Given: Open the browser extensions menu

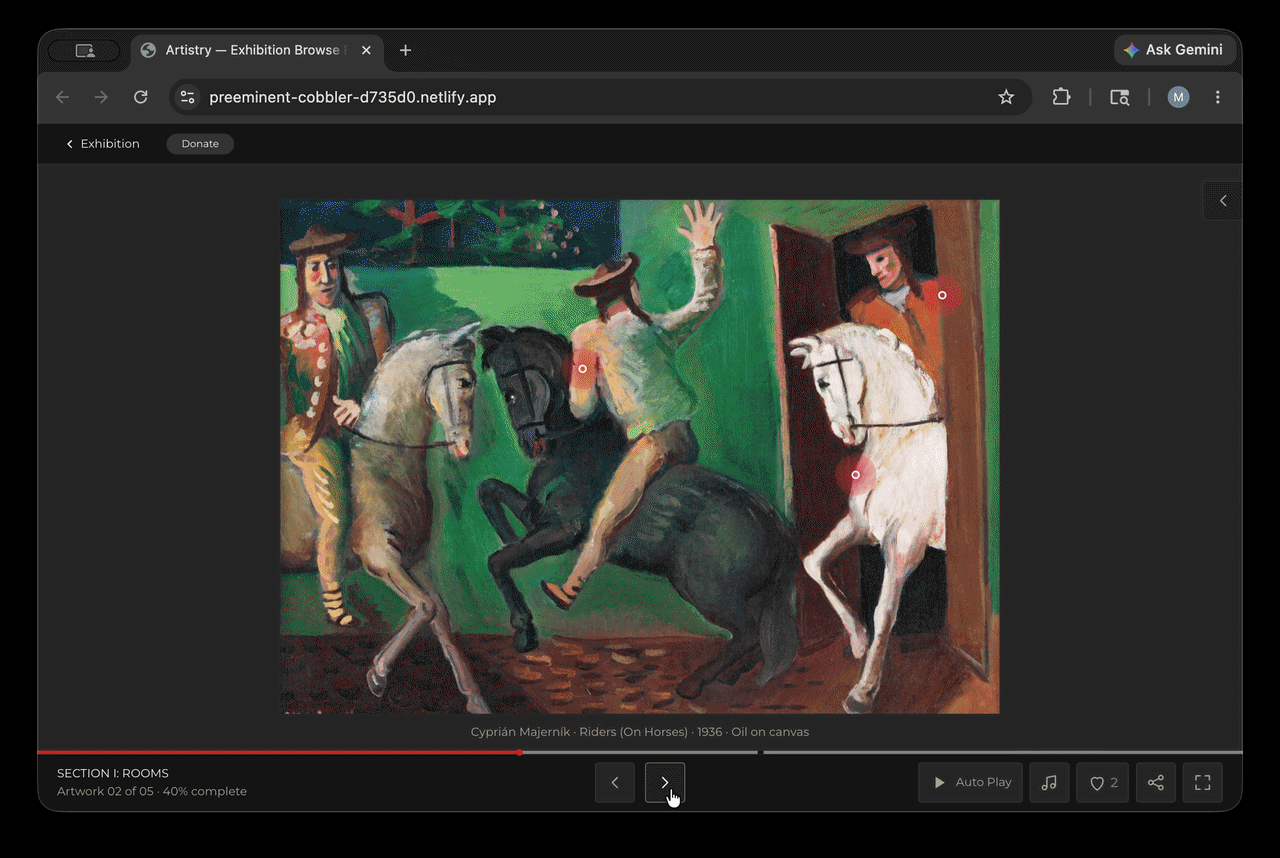Looking at the screenshot, I should click(x=1061, y=97).
